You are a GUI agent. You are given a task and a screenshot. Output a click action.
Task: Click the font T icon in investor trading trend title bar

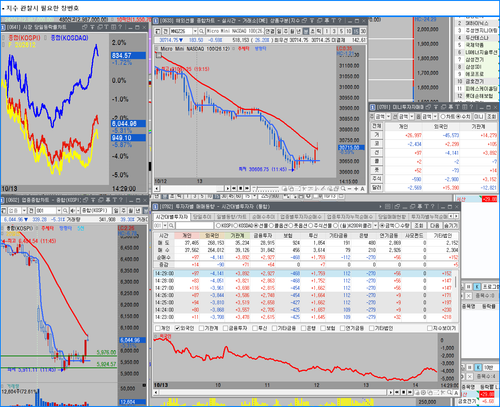click(x=426, y=207)
